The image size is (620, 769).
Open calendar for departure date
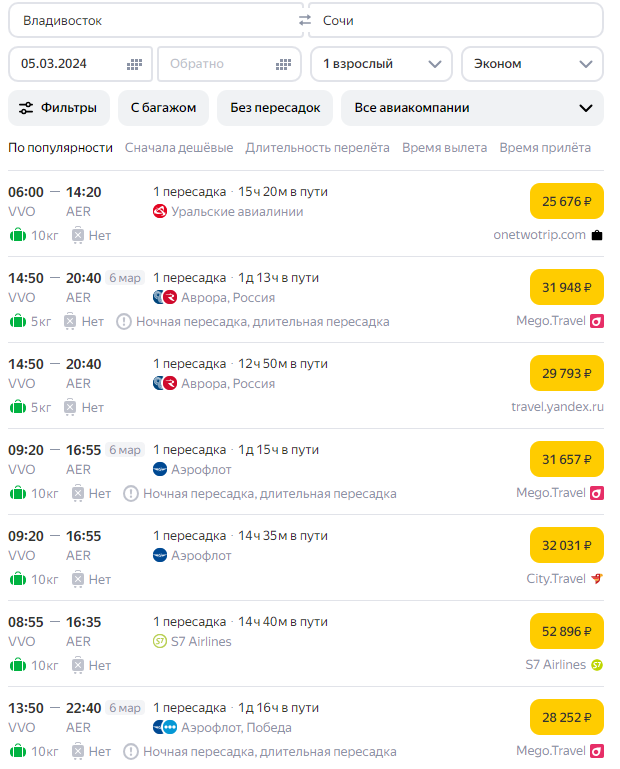134,64
